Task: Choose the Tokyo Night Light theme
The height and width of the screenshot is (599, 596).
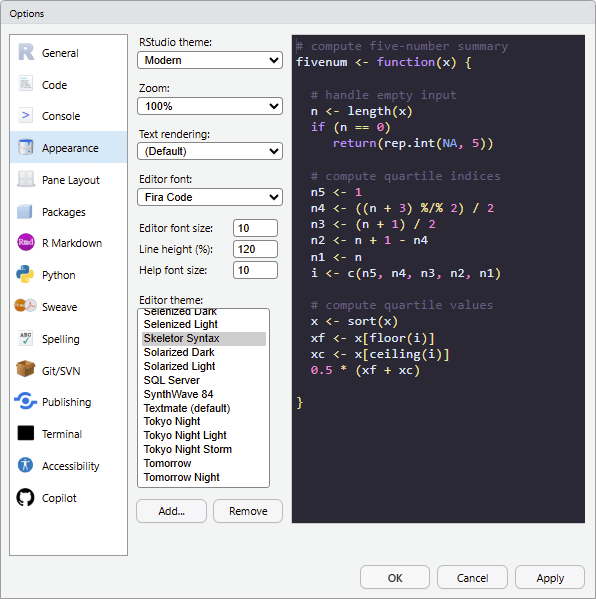Action: (x=204, y=435)
